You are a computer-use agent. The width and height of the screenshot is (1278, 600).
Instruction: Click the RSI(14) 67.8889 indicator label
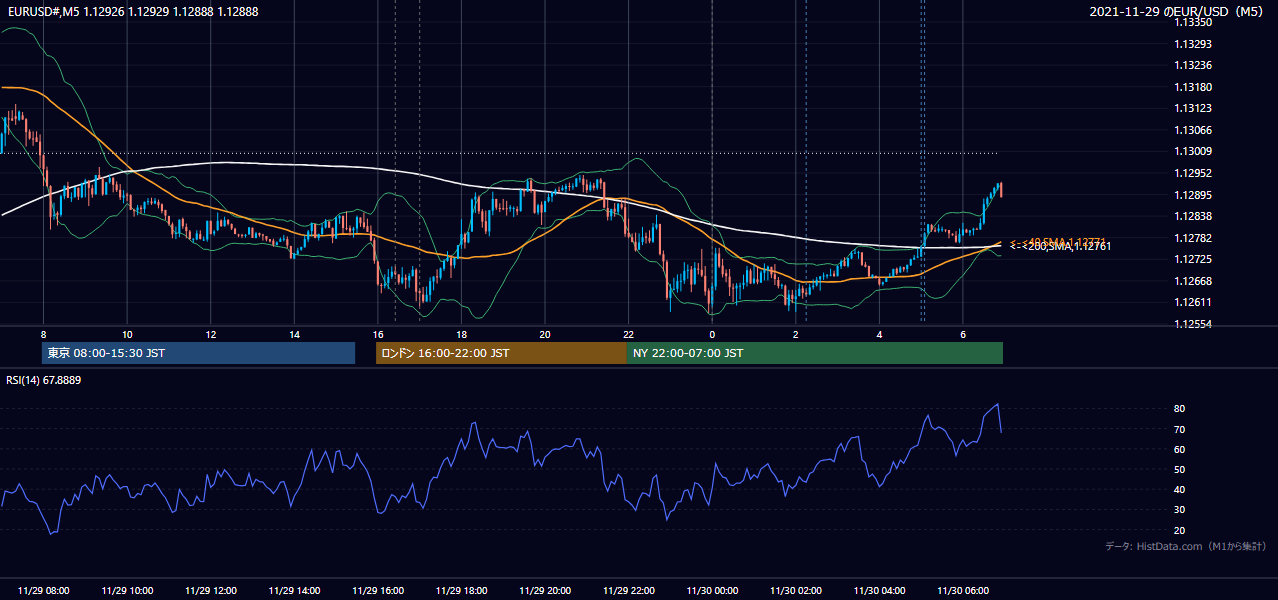[x=43, y=380]
